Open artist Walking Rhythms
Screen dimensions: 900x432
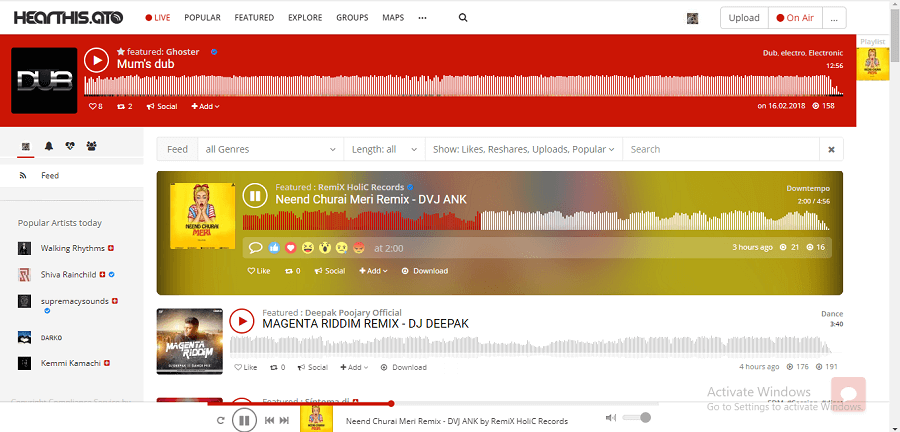(72, 248)
